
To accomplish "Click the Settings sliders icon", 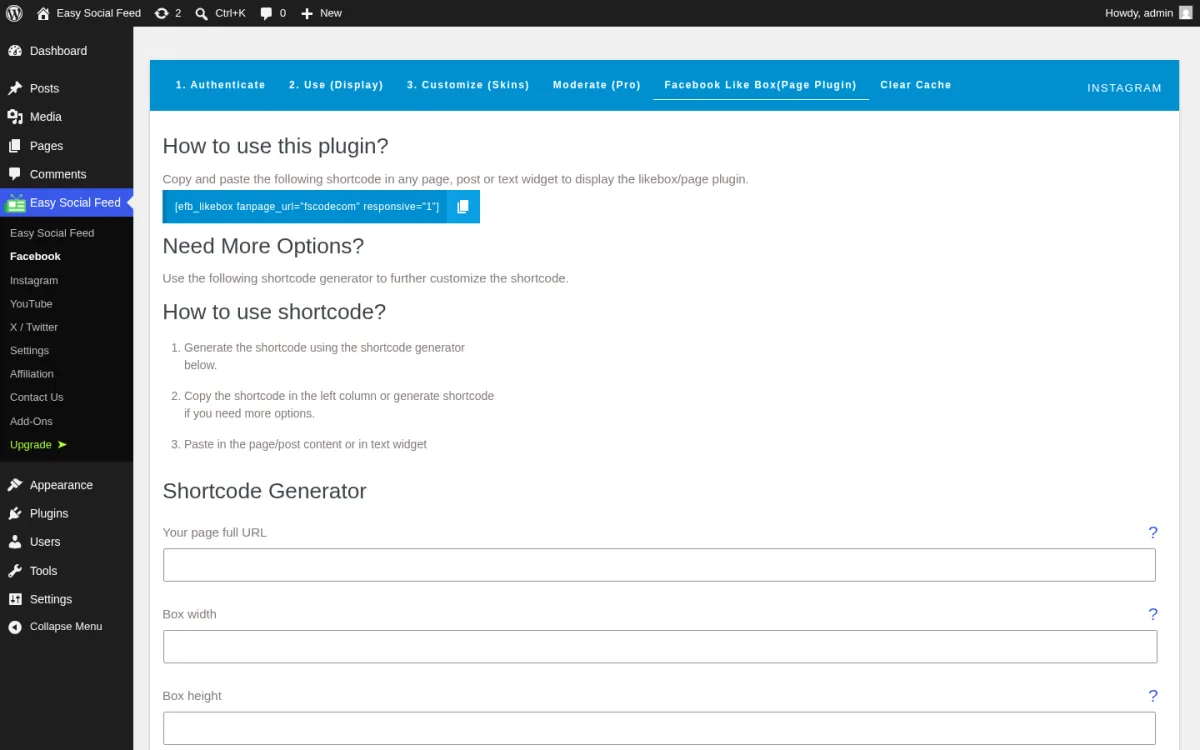I will [x=15, y=599].
